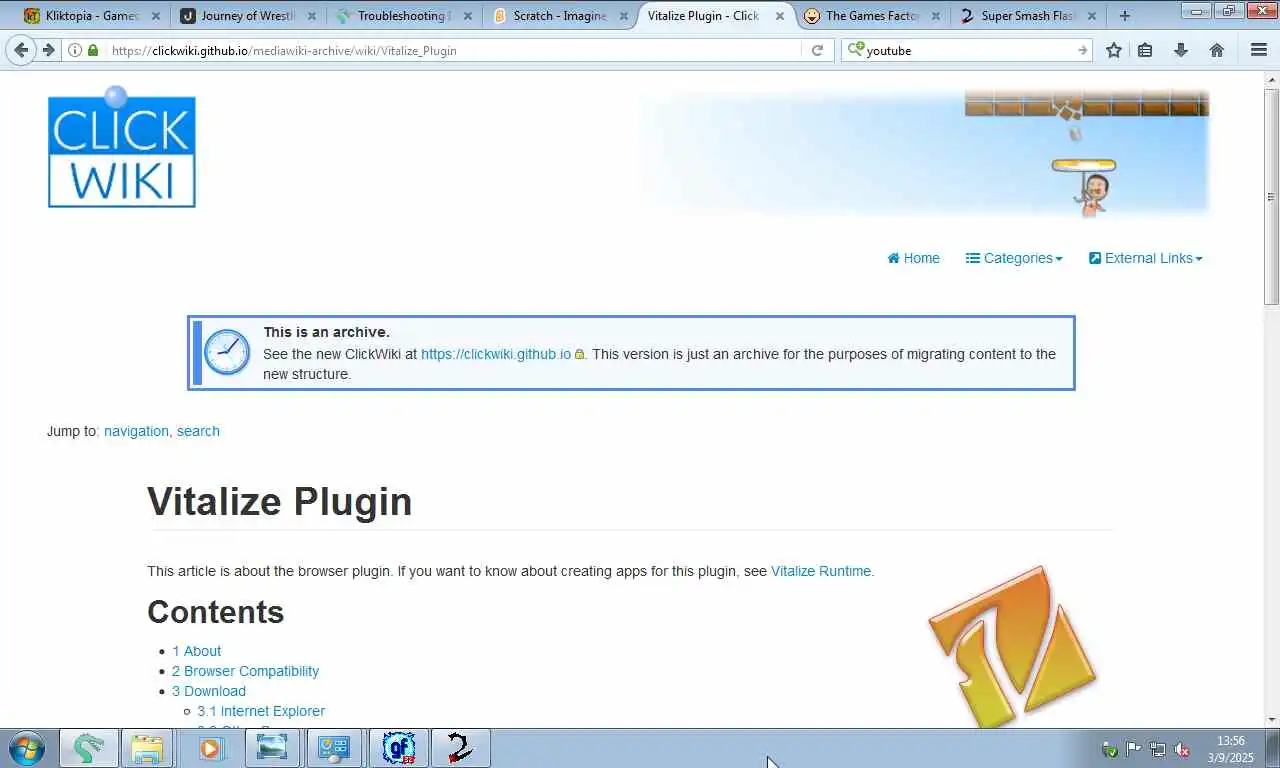Go forward to the next page
This screenshot has height=768, width=1280.
pos(47,50)
